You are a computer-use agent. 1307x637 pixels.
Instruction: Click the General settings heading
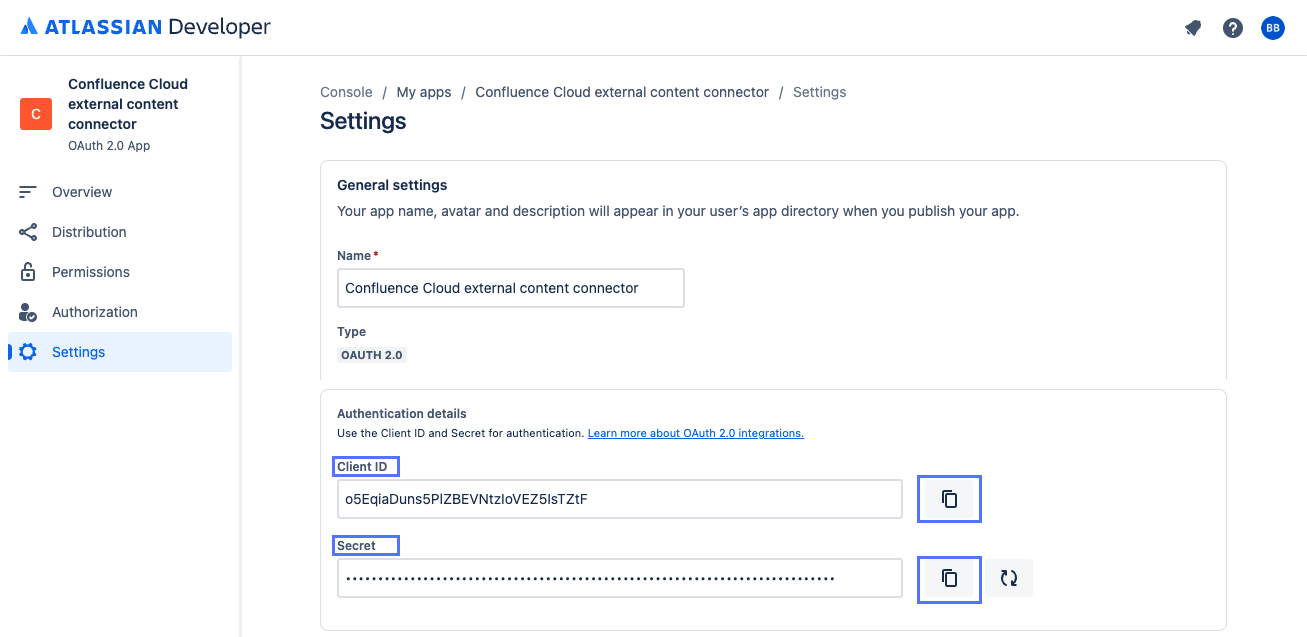[392, 185]
